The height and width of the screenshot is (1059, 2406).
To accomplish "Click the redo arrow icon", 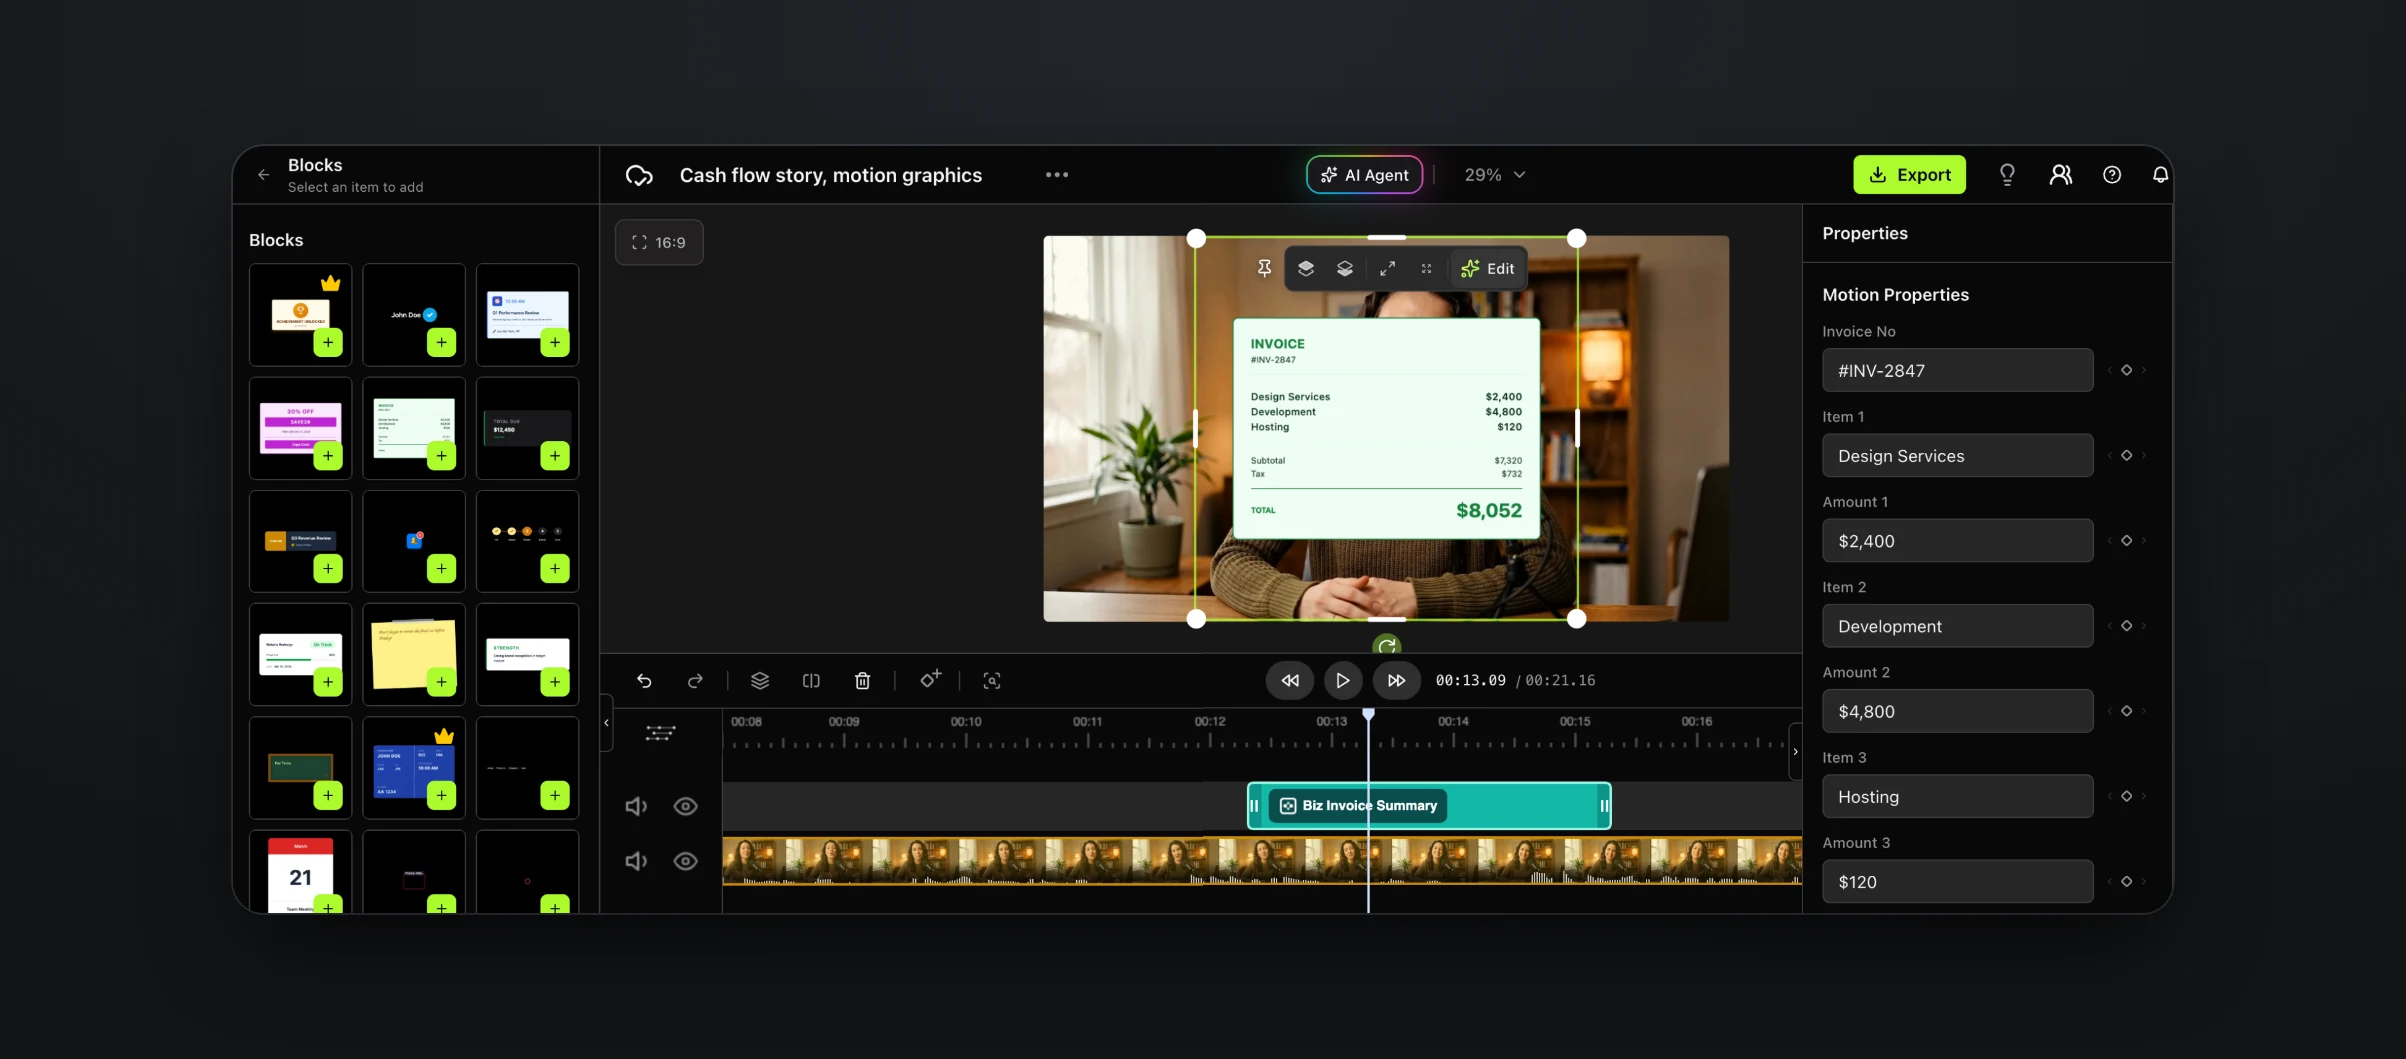I will tap(695, 681).
